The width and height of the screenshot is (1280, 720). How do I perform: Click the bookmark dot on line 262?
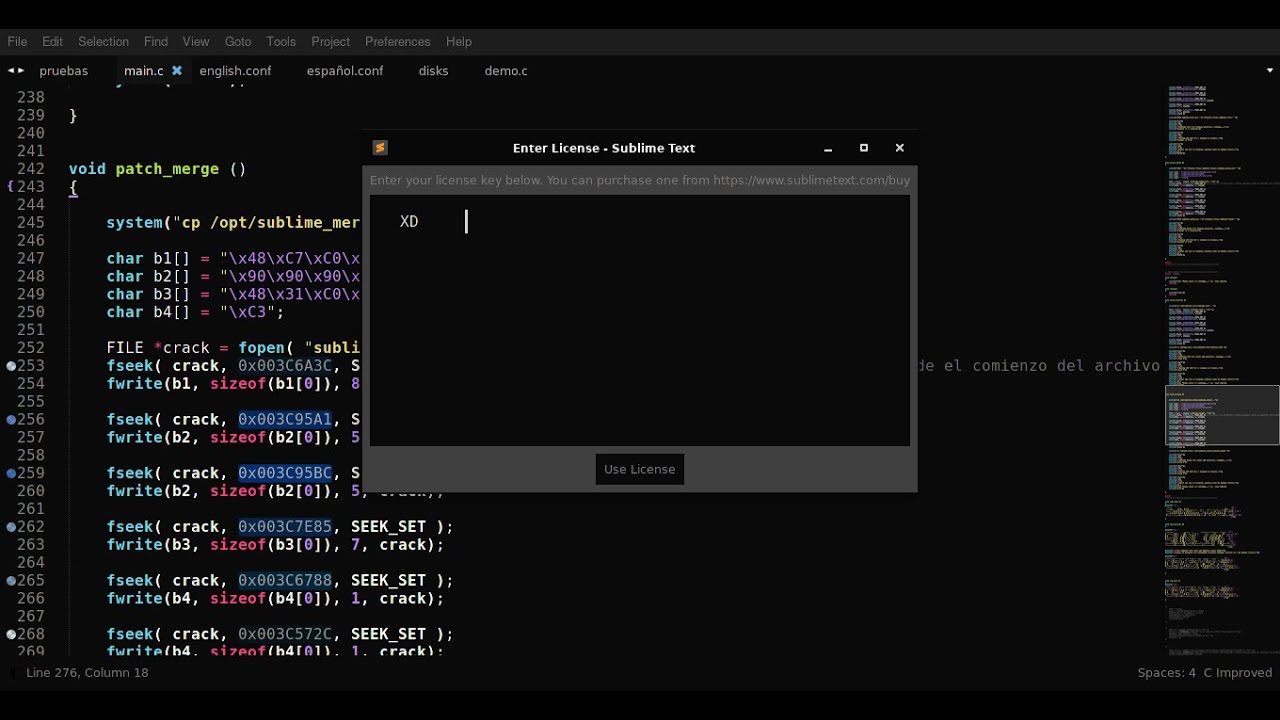tap(11, 527)
